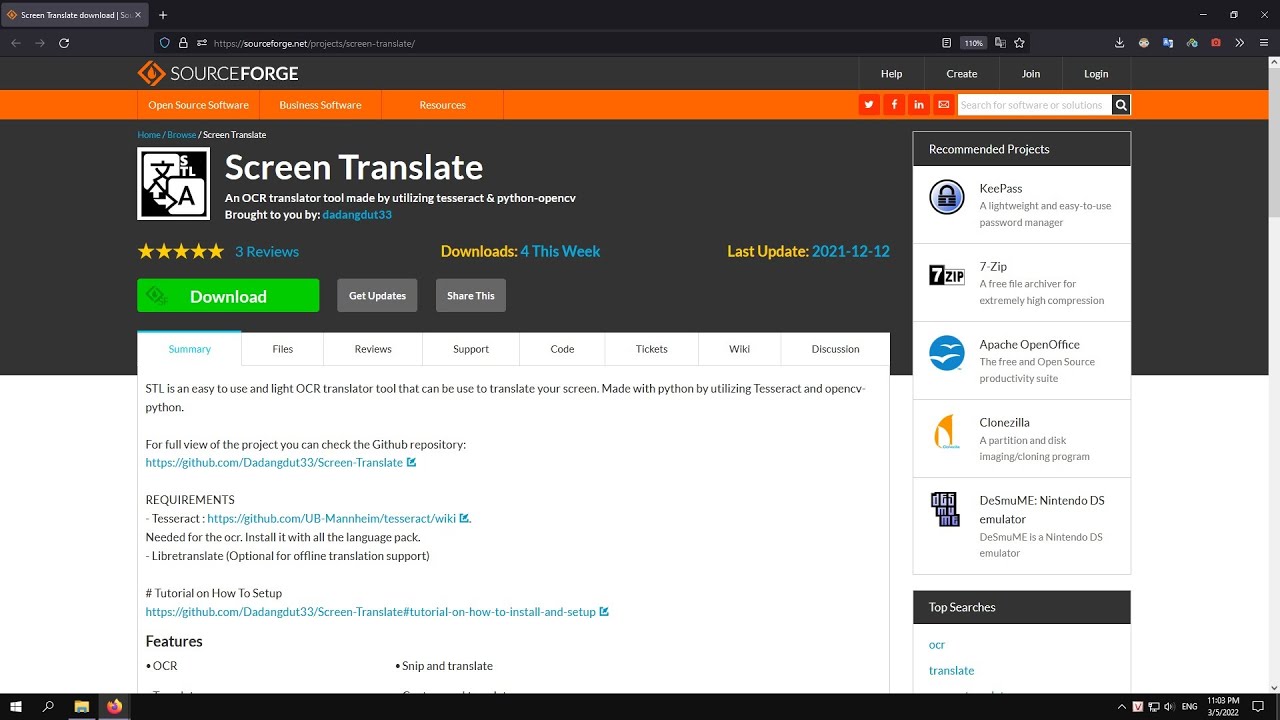The height and width of the screenshot is (720, 1280).
Task: Select the Summary tab
Action: point(189,349)
